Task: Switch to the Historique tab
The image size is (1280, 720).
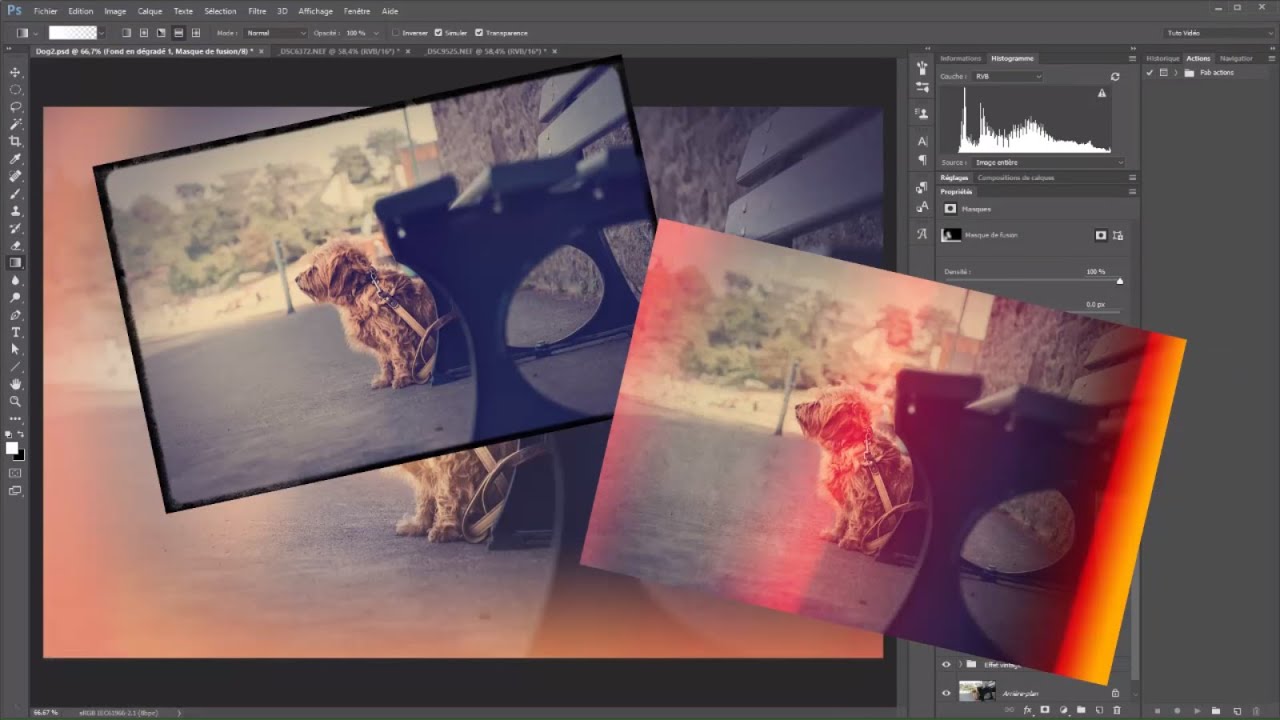Action: click(1163, 59)
